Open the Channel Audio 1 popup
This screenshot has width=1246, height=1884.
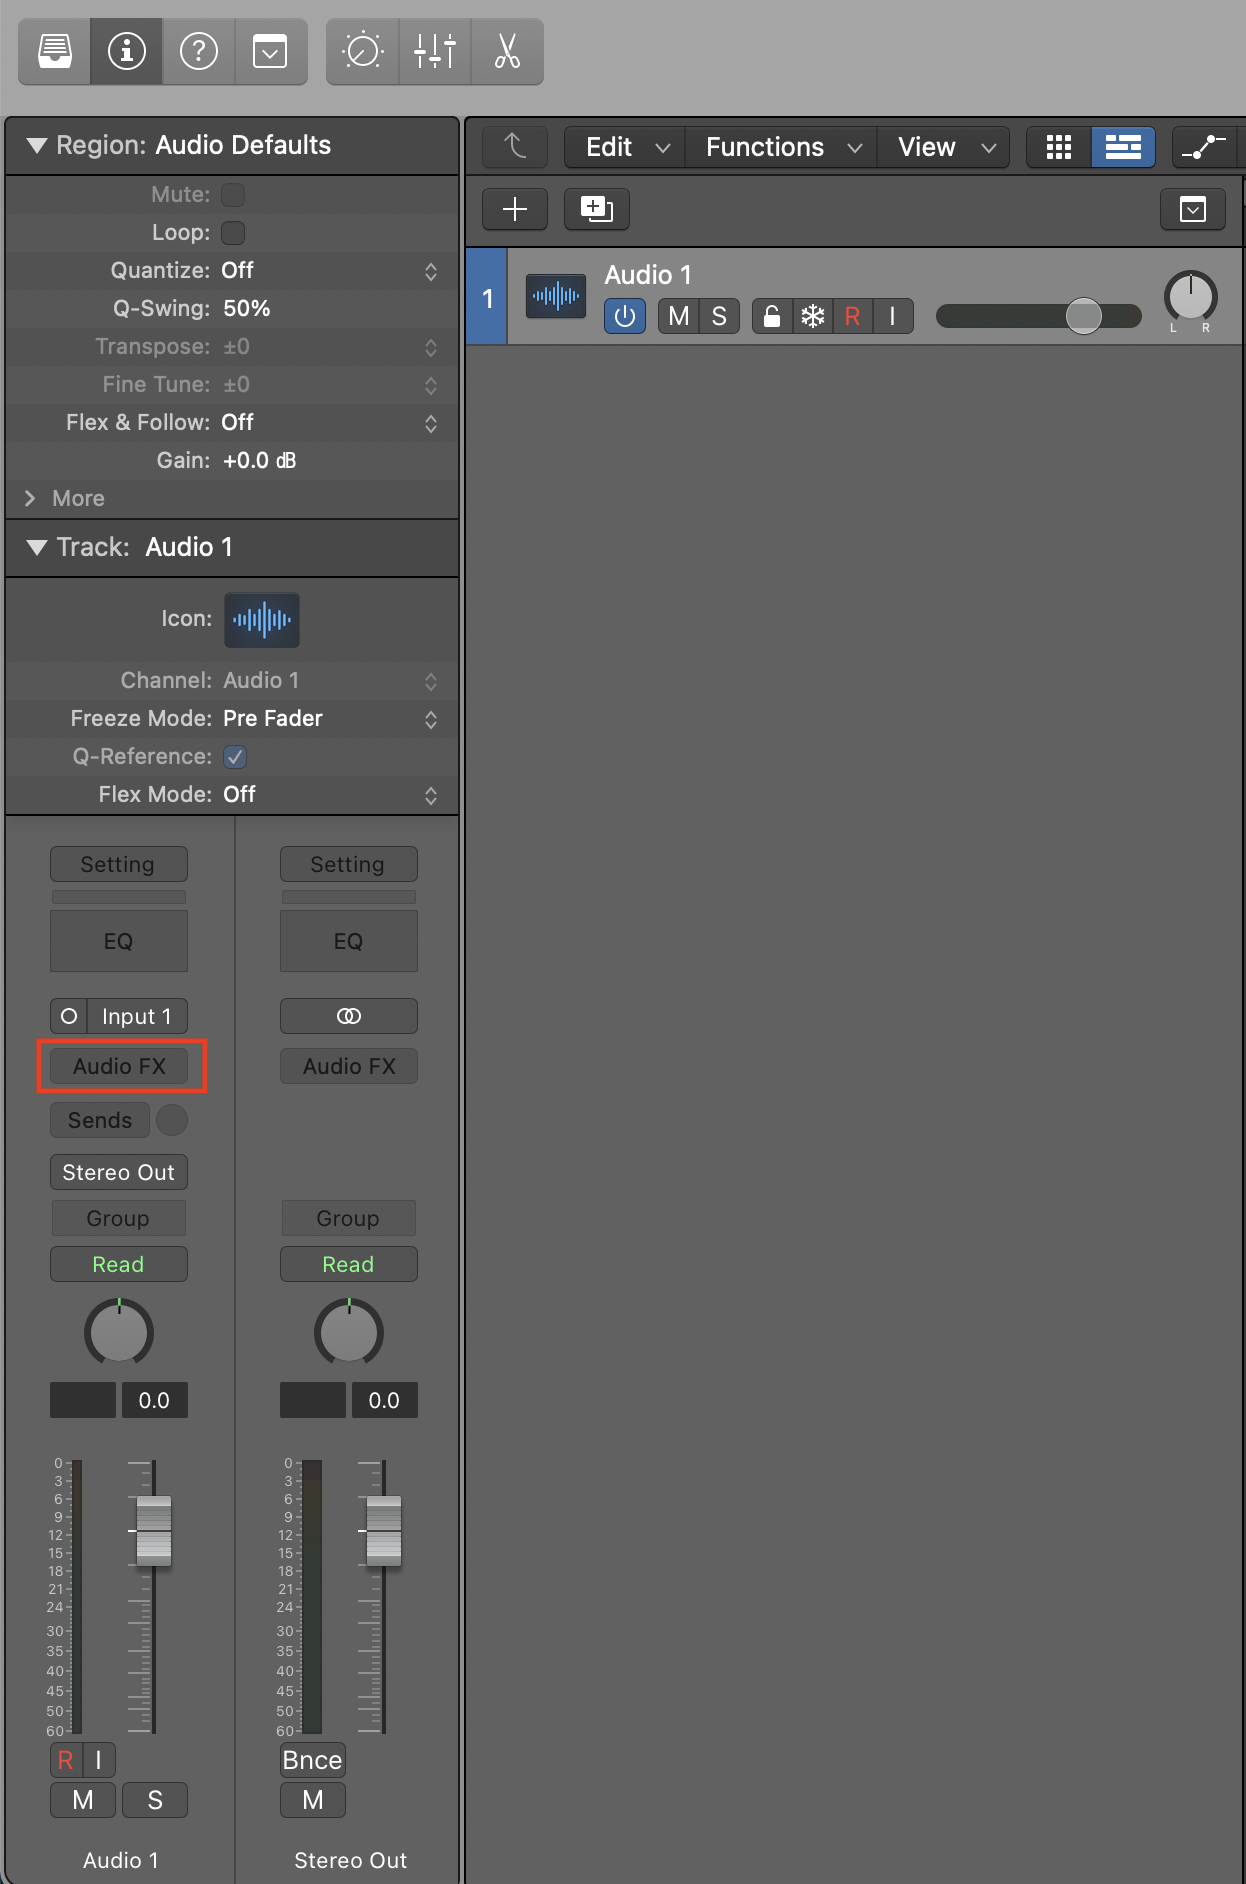point(330,681)
